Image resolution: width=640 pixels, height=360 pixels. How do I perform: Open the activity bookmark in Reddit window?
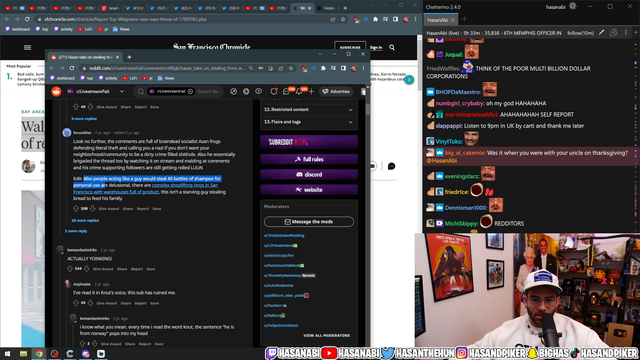coord(108,78)
